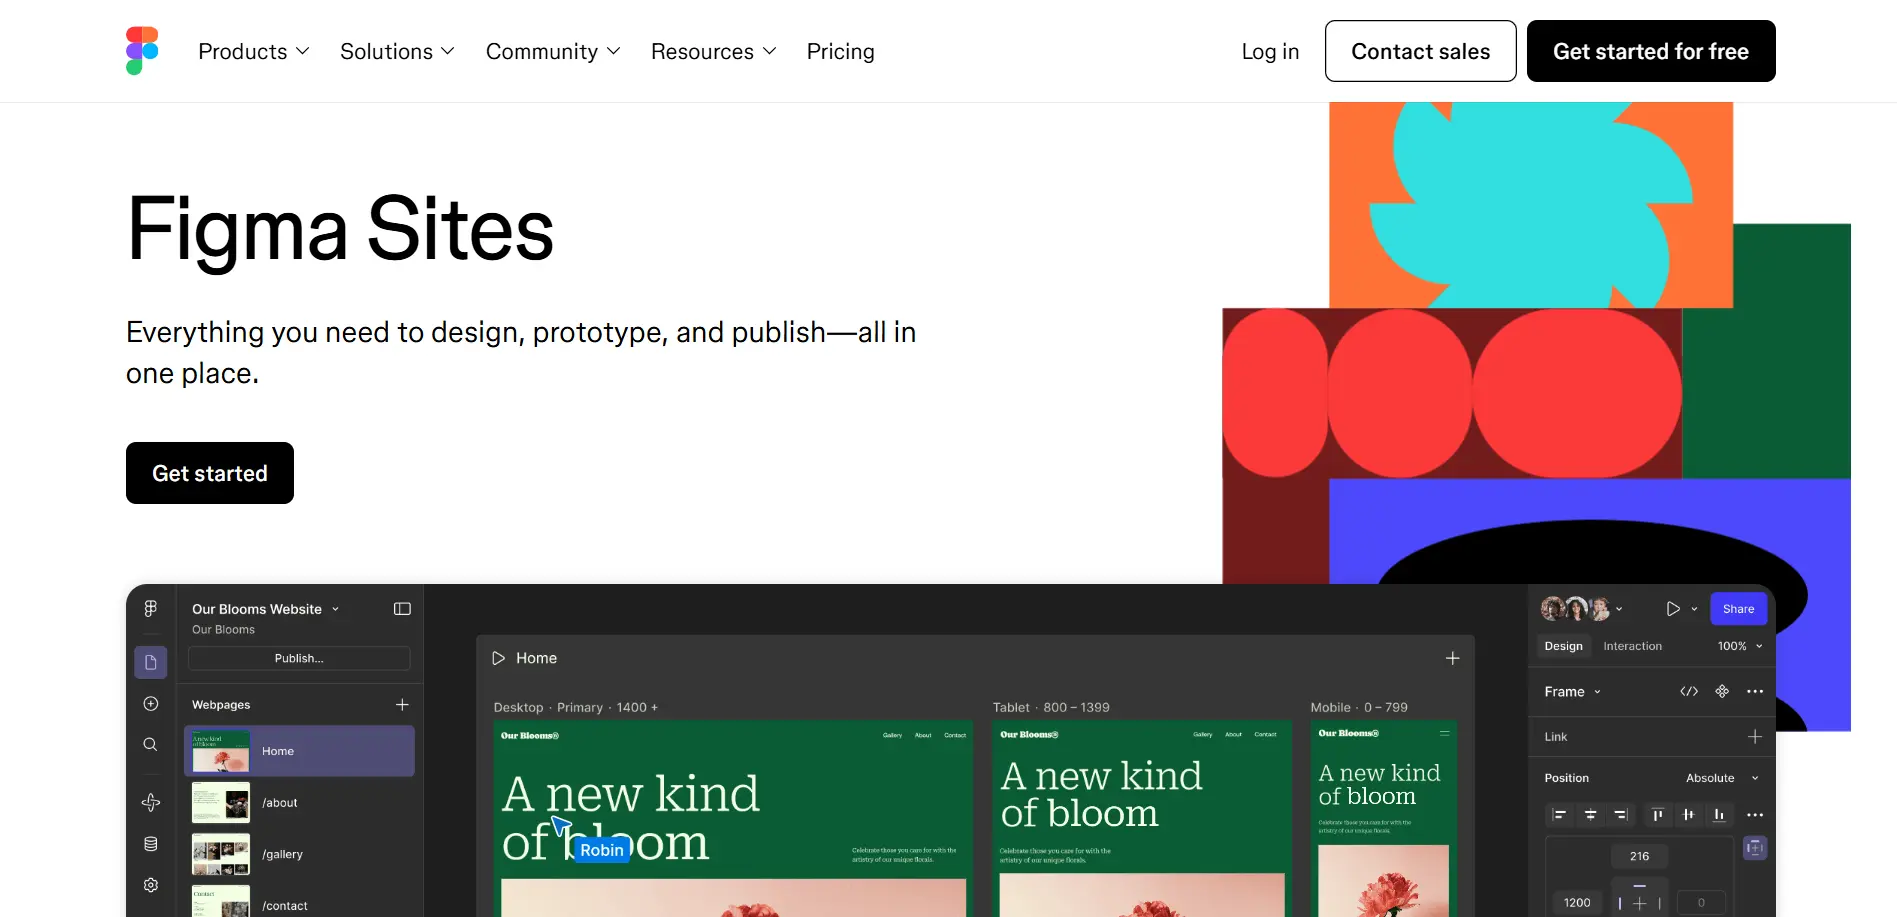1897x917 pixels.
Task: Click the play icon beside the Home title
Action: 498,658
